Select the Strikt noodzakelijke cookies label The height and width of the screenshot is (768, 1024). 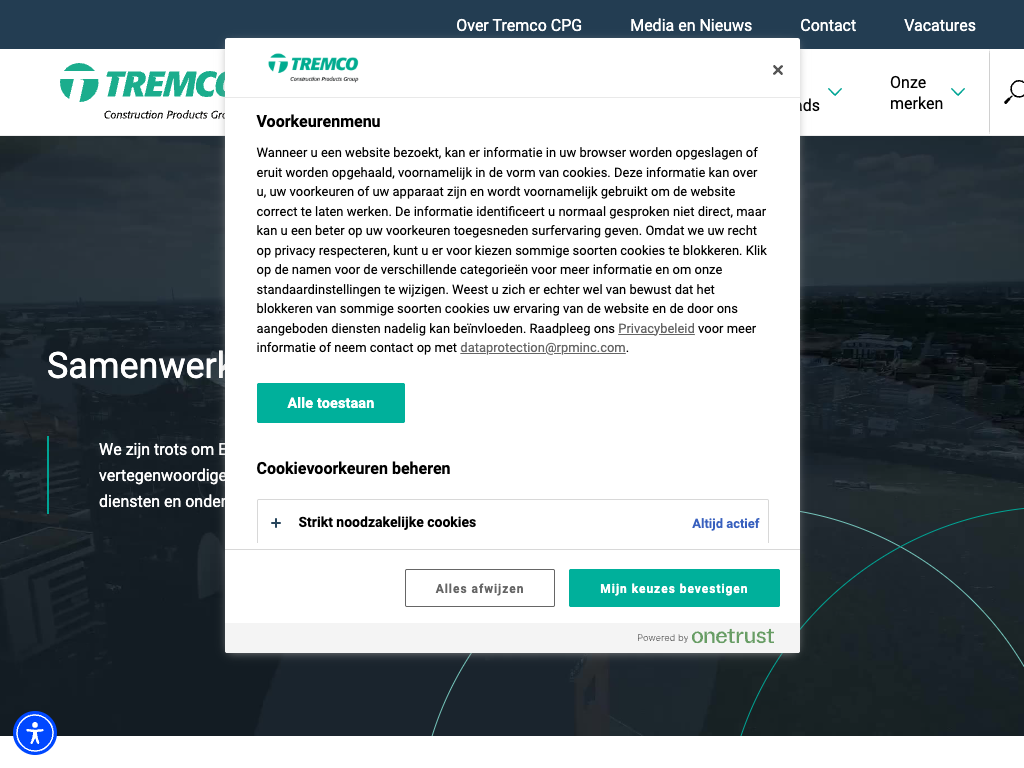pos(386,523)
